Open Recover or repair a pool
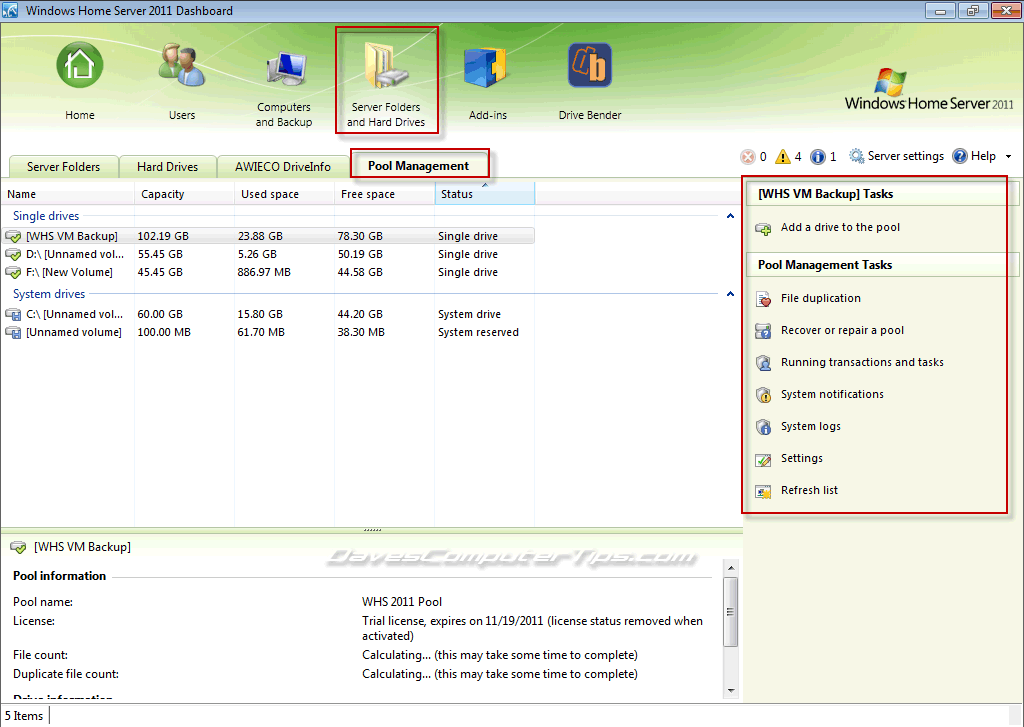 tap(842, 331)
